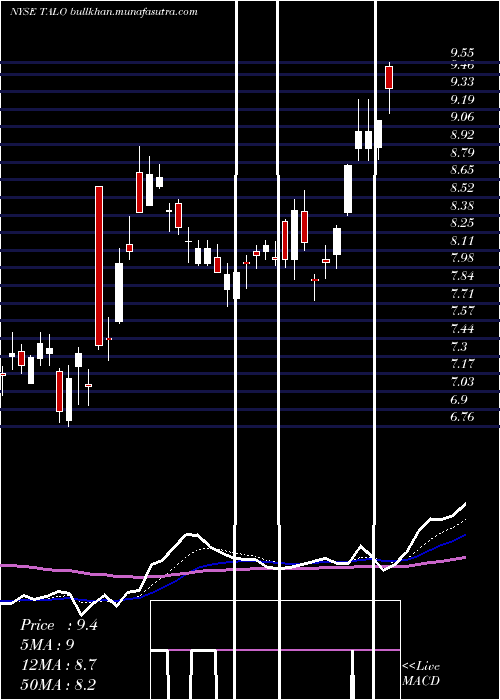The height and width of the screenshot is (700, 500).
Task: Click the tall red candle spanning 7.4 to 8.6
Action: pos(99,266)
